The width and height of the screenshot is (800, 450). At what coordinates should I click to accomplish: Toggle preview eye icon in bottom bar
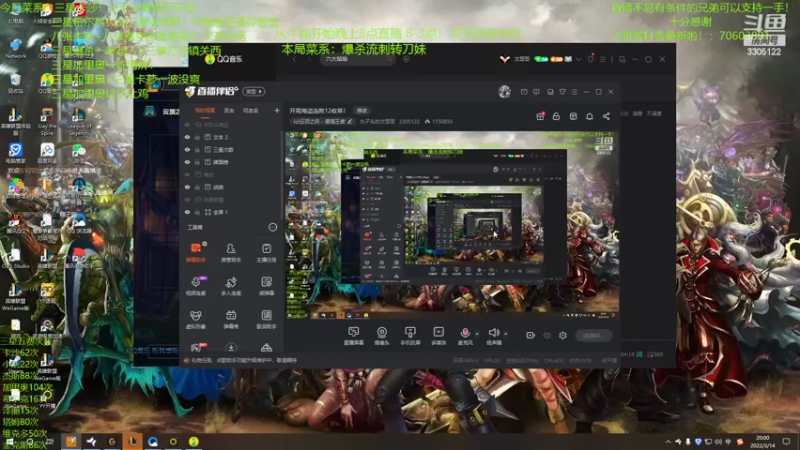coord(547,335)
